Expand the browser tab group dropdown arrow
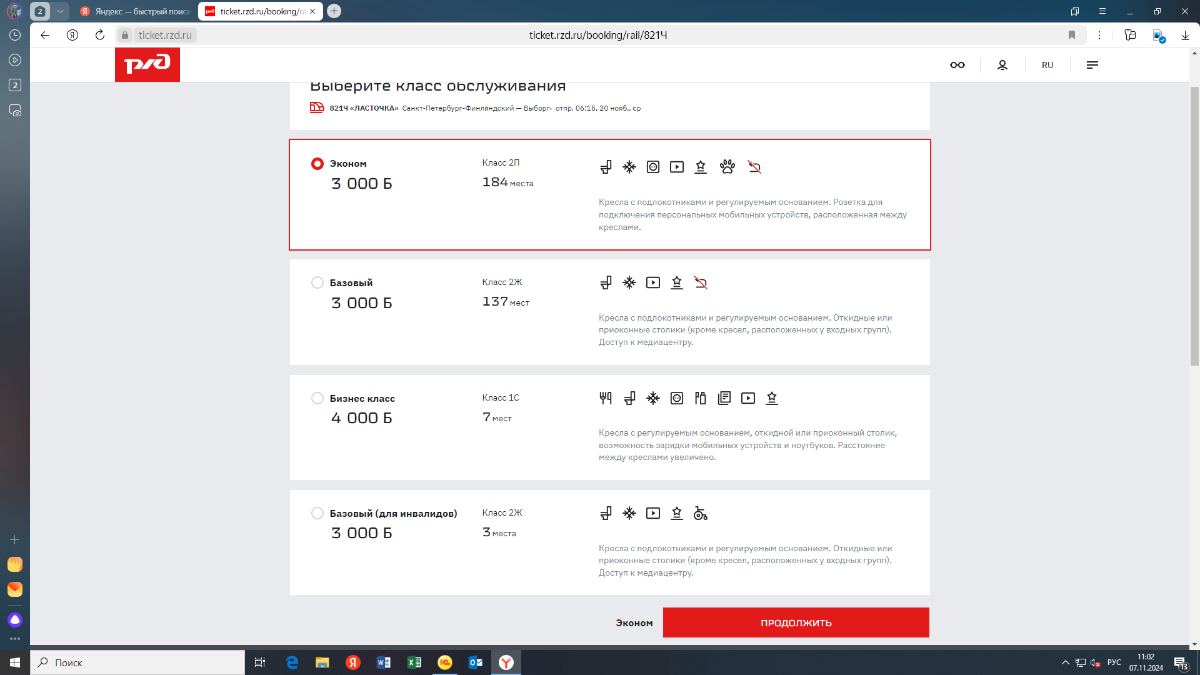The height and width of the screenshot is (675, 1200). [x=59, y=11]
